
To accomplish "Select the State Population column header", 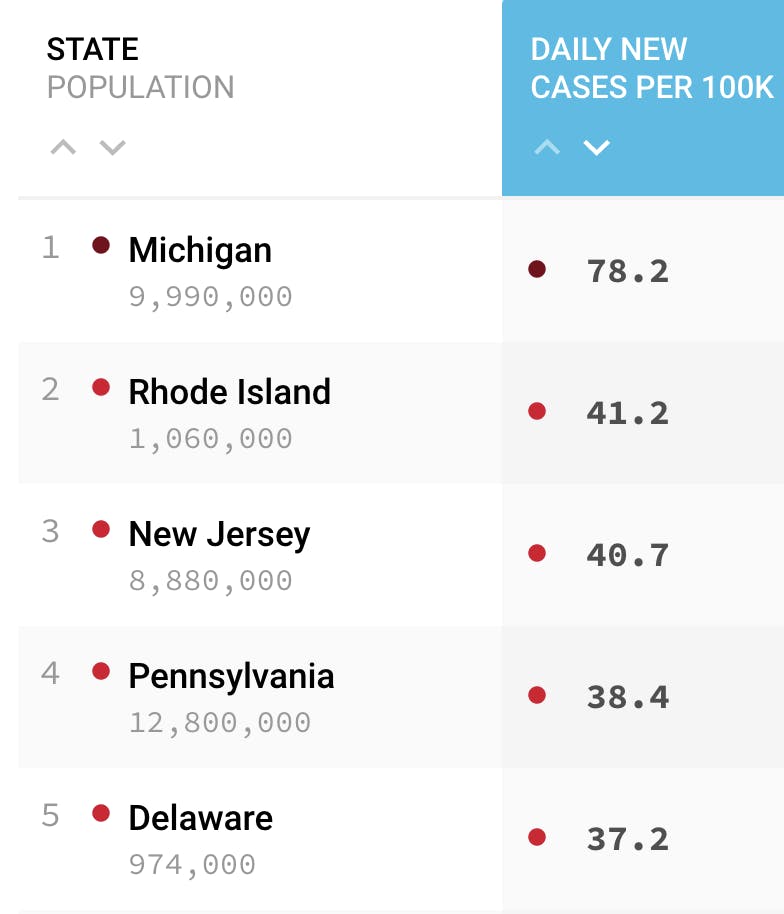I will pyautogui.click(x=140, y=68).
